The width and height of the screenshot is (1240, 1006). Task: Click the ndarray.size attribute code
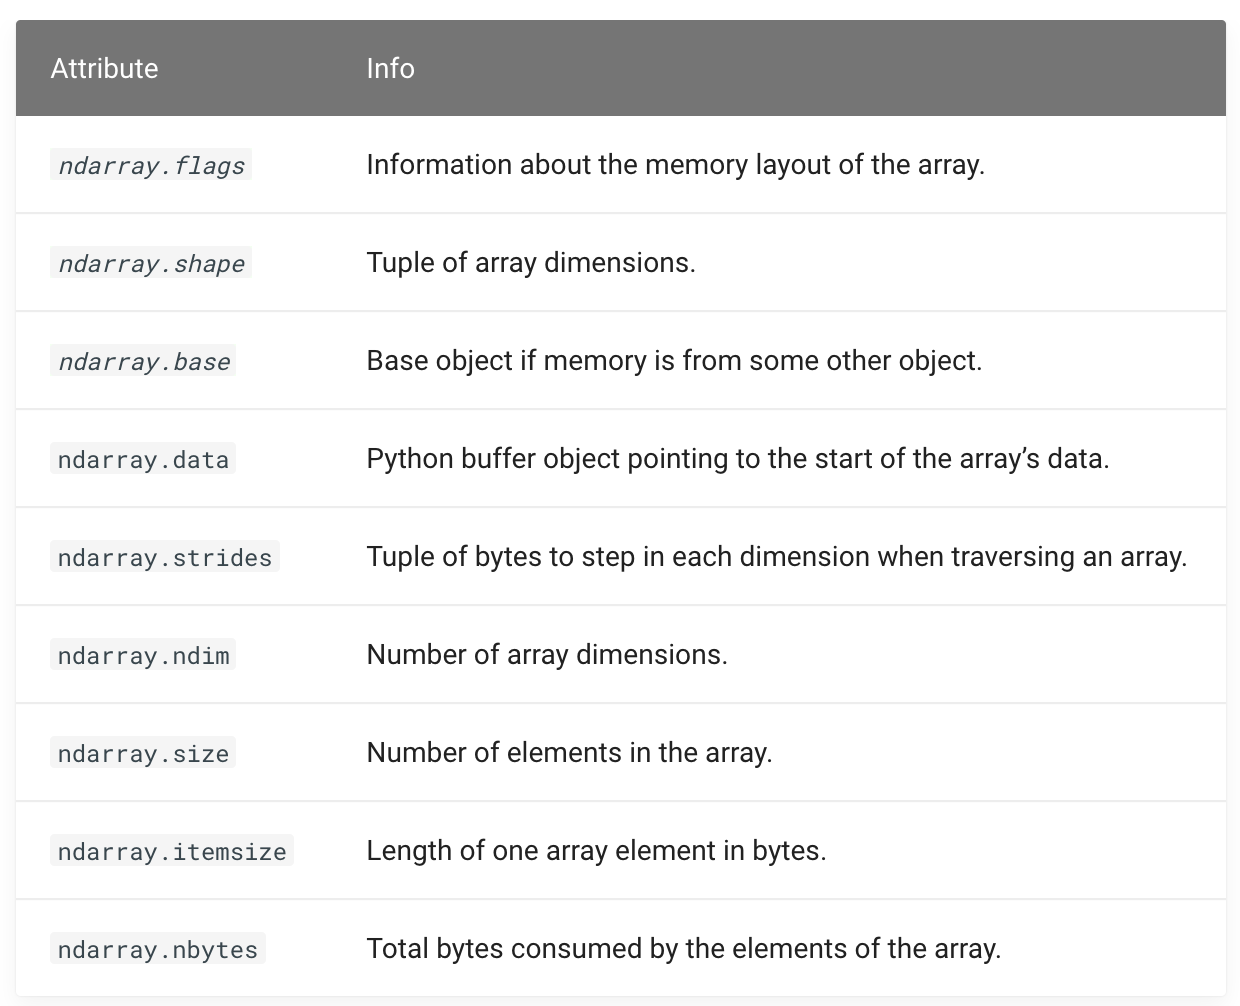[x=143, y=753]
